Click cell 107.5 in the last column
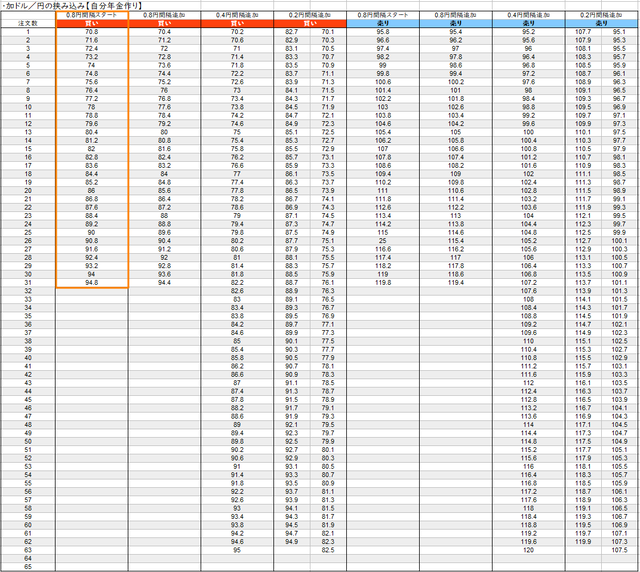 [x=619, y=550]
